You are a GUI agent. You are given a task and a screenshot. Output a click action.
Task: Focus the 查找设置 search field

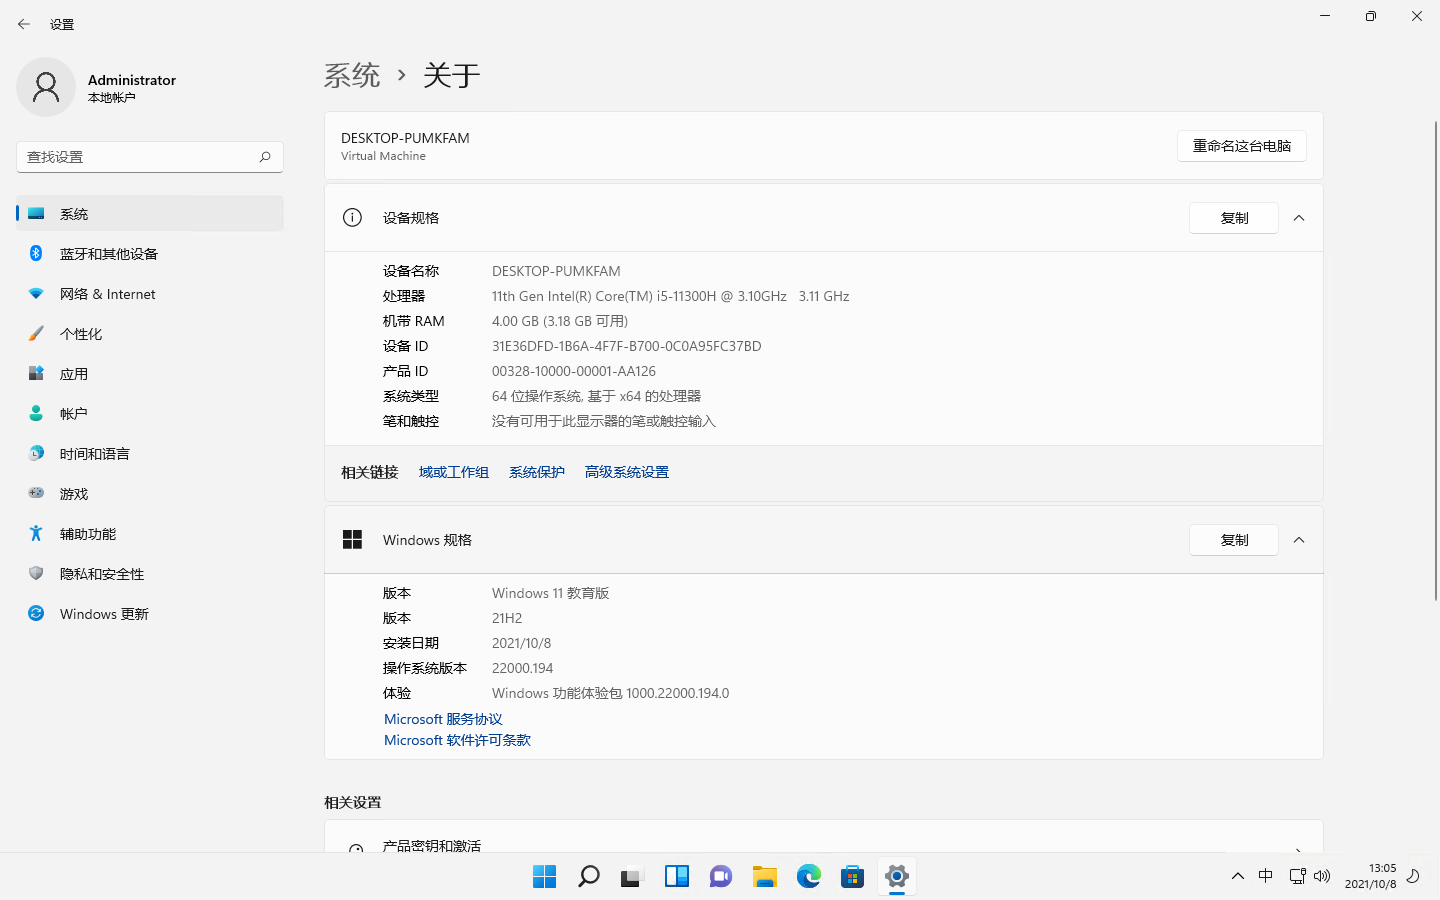pos(150,157)
